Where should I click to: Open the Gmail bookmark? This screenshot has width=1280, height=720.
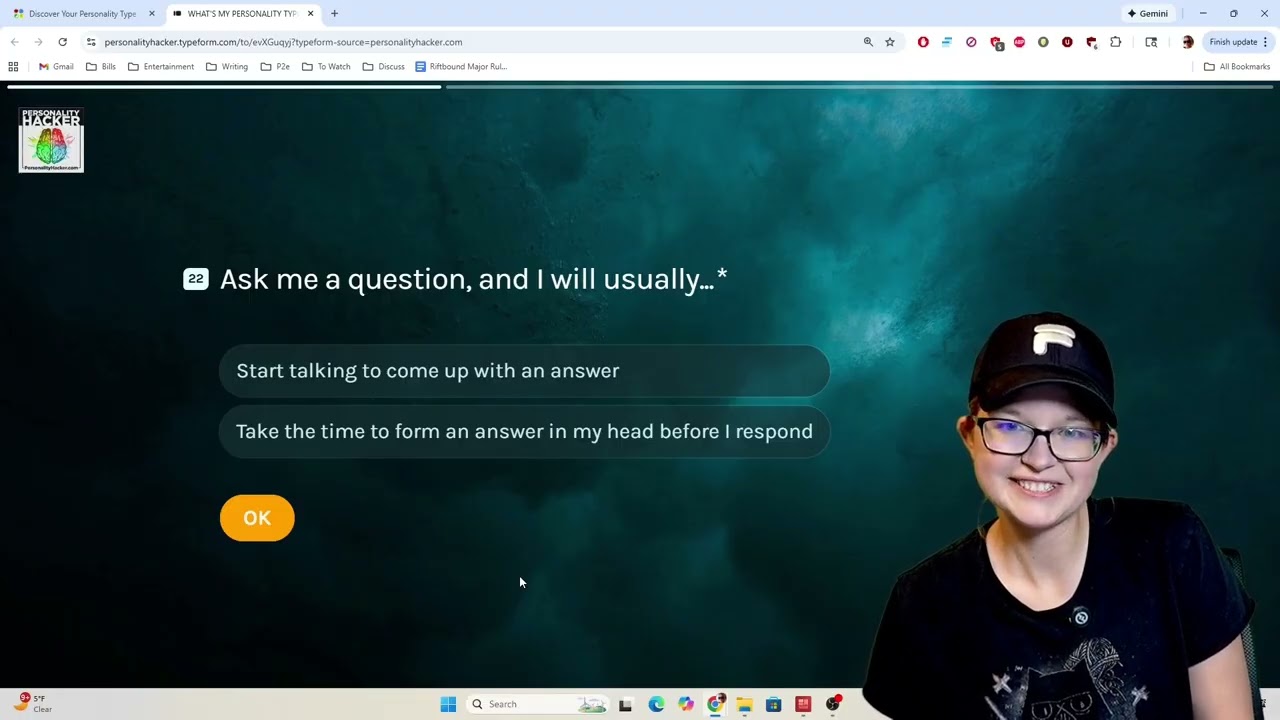[56, 67]
